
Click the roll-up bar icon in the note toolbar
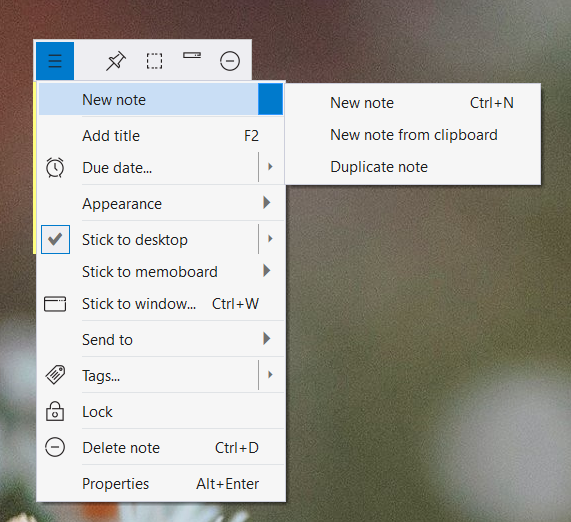pos(192,55)
